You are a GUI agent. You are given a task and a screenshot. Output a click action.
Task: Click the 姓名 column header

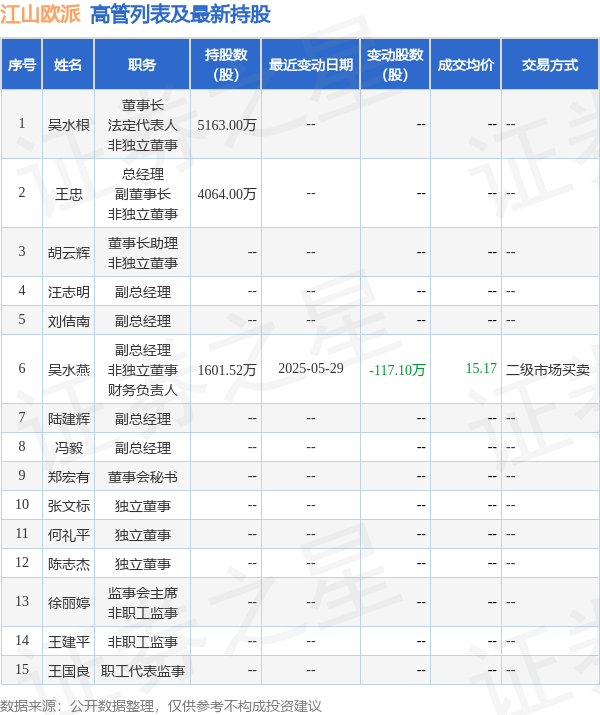tap(68, 64)
